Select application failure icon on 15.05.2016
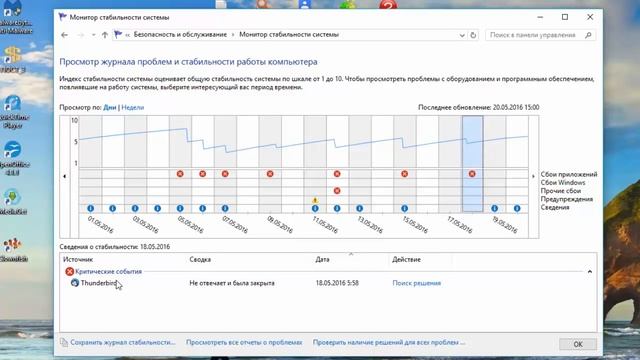Screen dimensions: 640x360 tap(404, 174)
